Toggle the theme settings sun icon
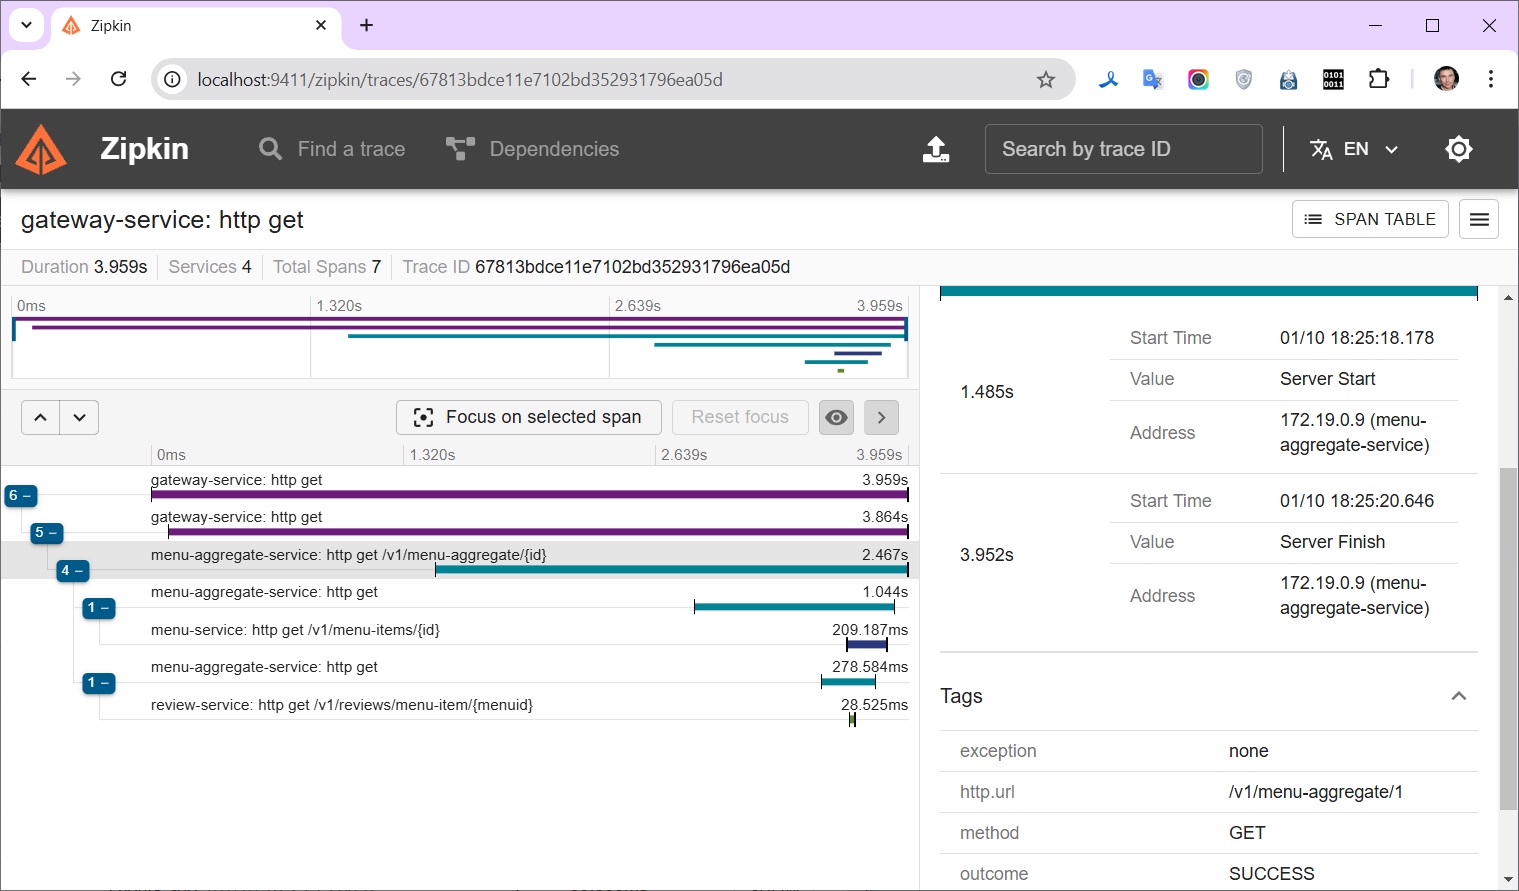Screen dimensions: 1519x891 click(x=1458, y=149)
